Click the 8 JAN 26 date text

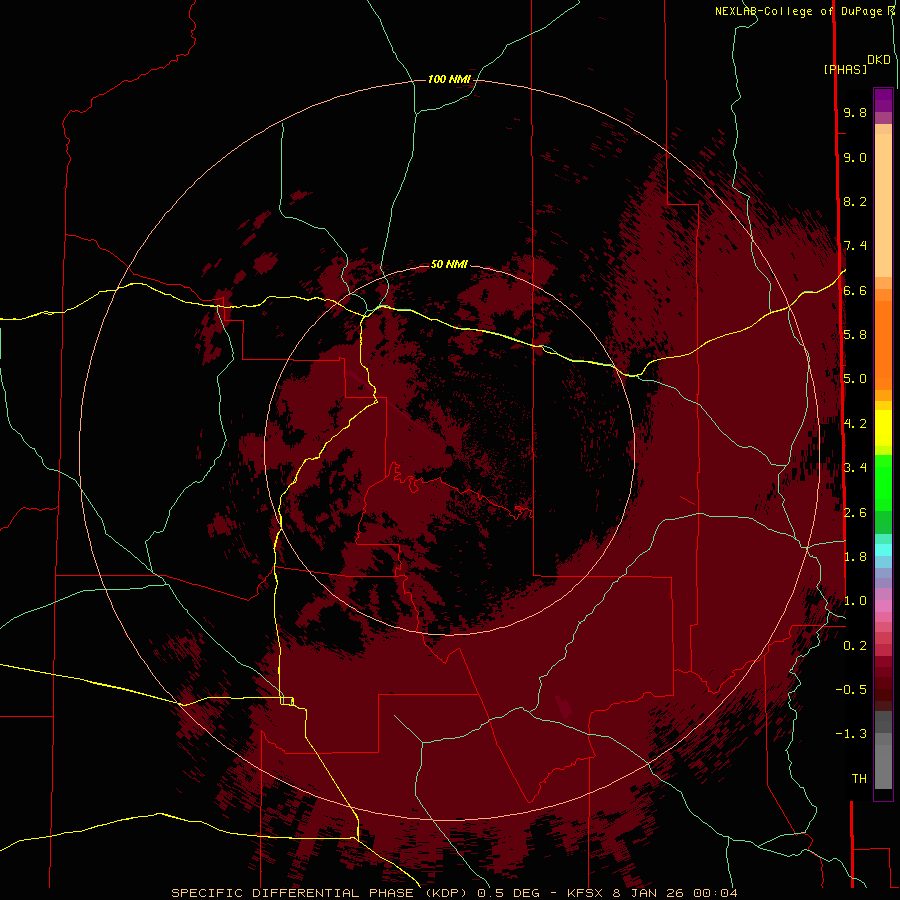[650, 893]
